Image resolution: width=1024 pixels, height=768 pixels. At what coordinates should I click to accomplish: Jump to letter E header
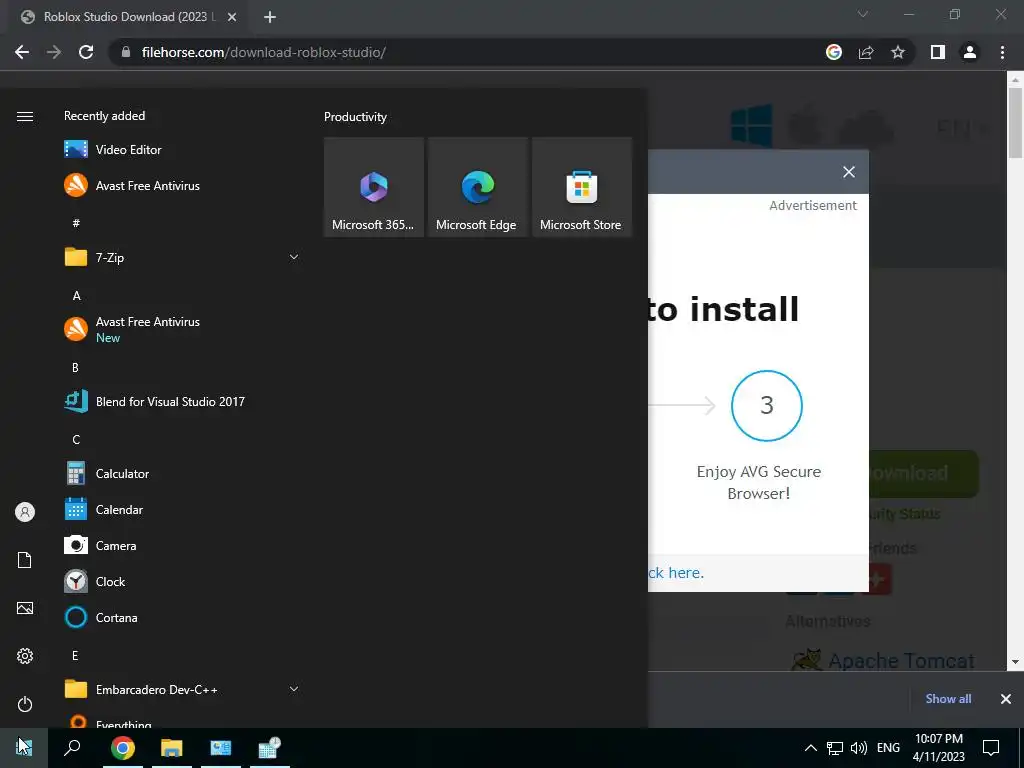(75, 656)
